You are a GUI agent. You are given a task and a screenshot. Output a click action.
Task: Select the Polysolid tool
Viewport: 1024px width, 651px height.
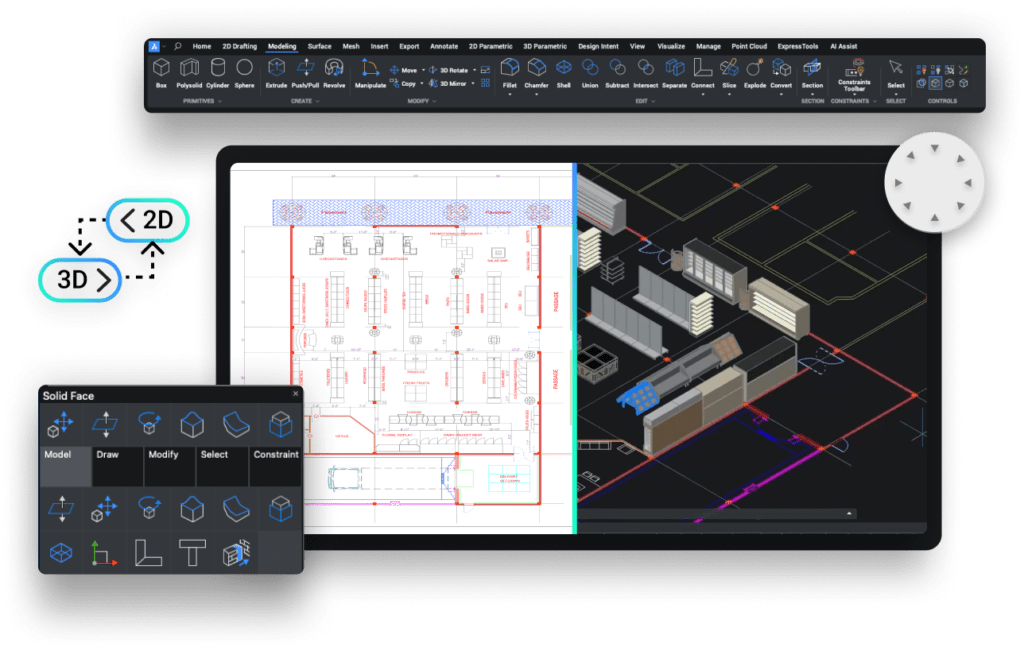[x=189, y=72]
